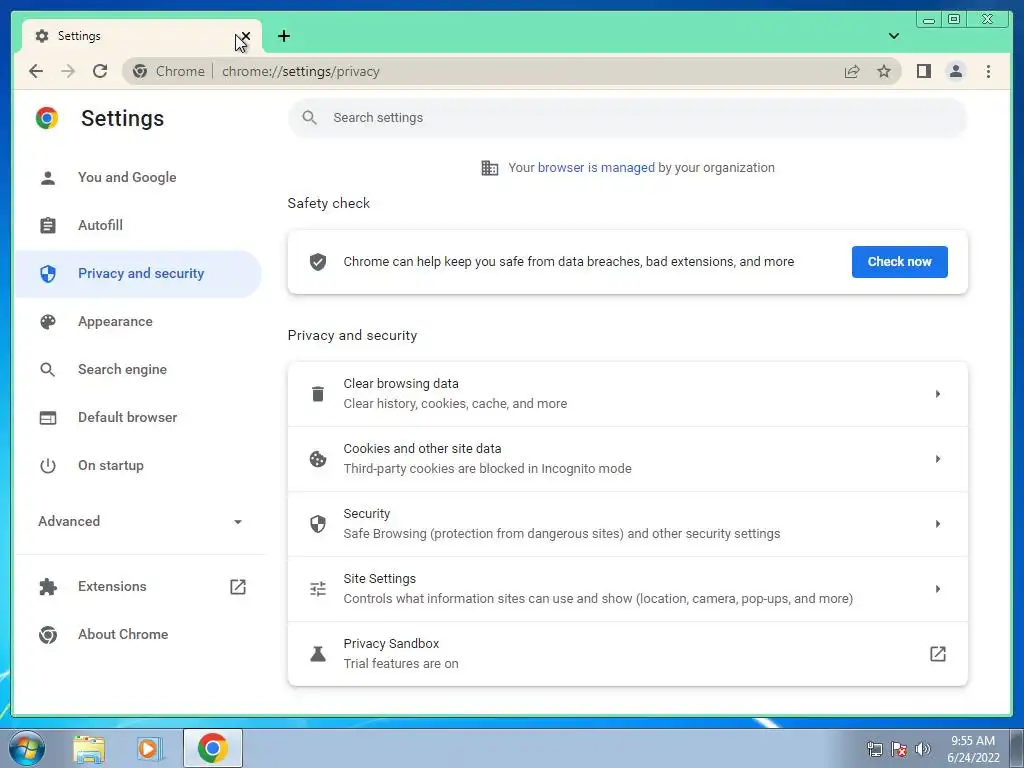Click the Chrome taskbar button

point(213,748)
